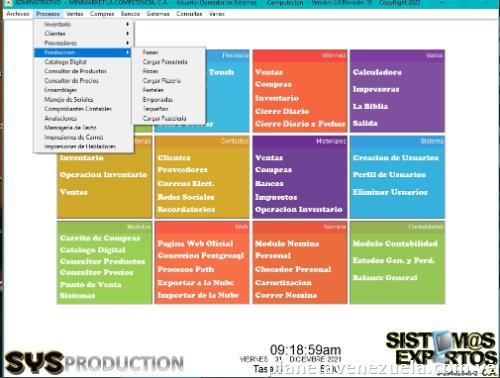Open the Ventas menu in the menu bar

75,14
